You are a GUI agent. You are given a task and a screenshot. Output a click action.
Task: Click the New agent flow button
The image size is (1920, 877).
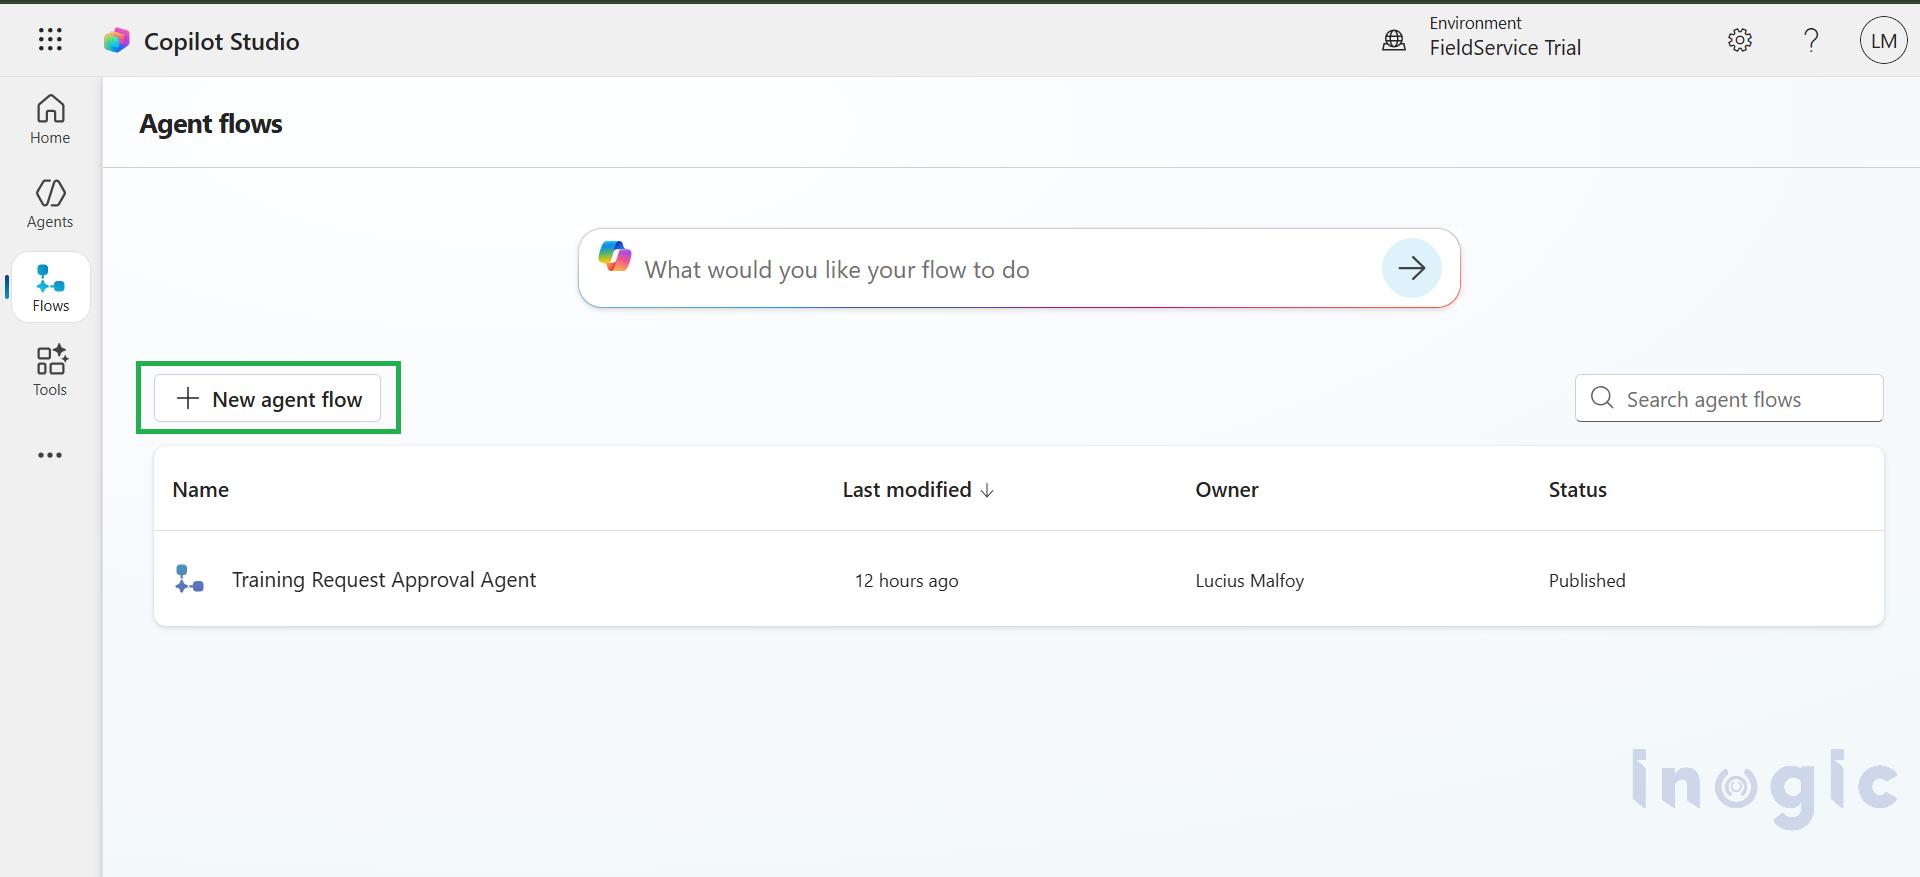click(267, 399)
